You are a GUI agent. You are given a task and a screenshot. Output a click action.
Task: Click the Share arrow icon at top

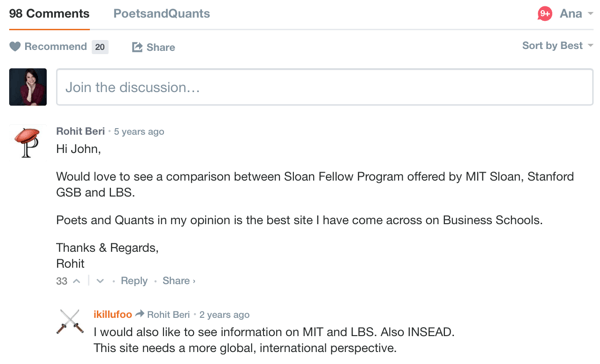pyautogui.click(x=137, y=47)
